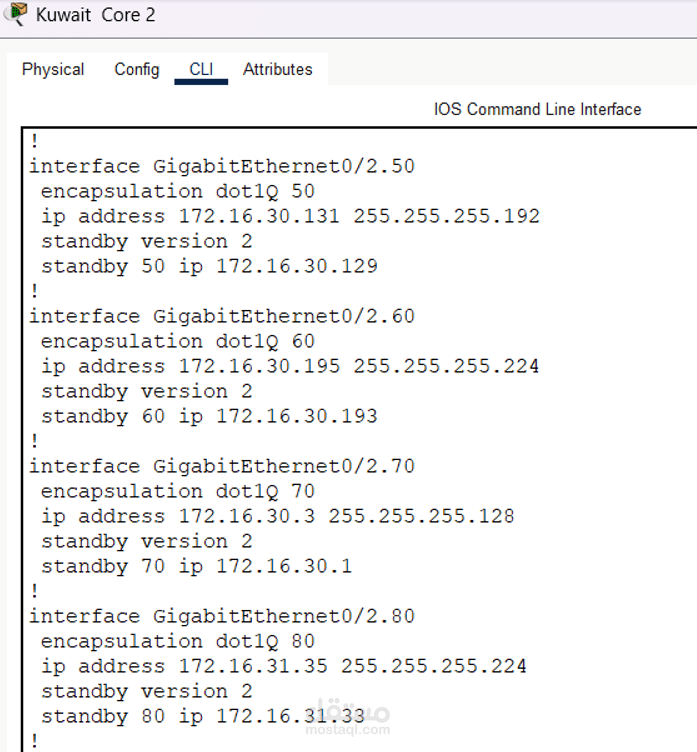The height and width of the screenshot is (752, 697).
Task: Click the interface GigabitEthernet0/2.50 line
Action: pos(222,167)
